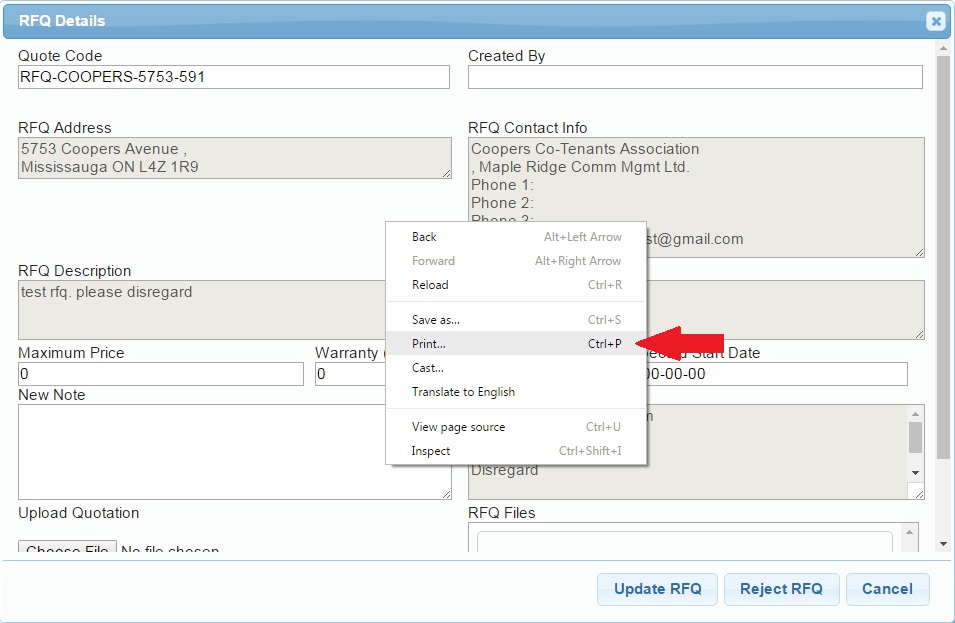Select Print from the context menu

point(429,343)
